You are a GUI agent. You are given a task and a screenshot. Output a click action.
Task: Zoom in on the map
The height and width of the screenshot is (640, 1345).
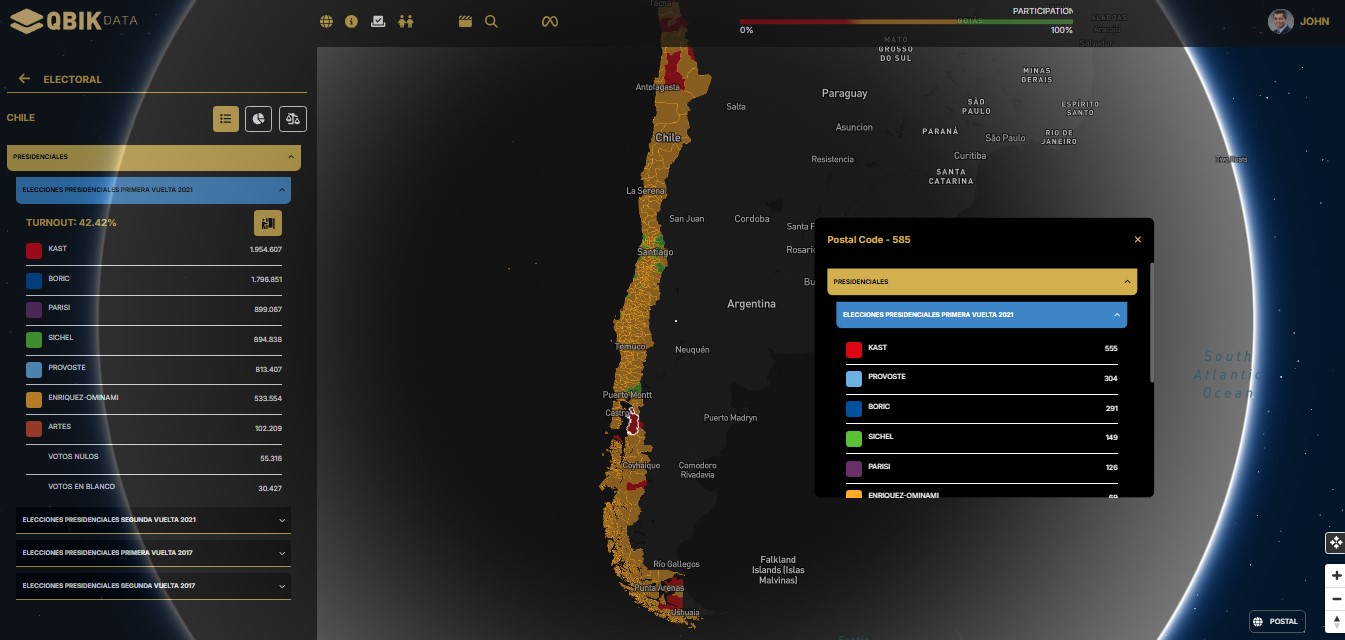1336,576
